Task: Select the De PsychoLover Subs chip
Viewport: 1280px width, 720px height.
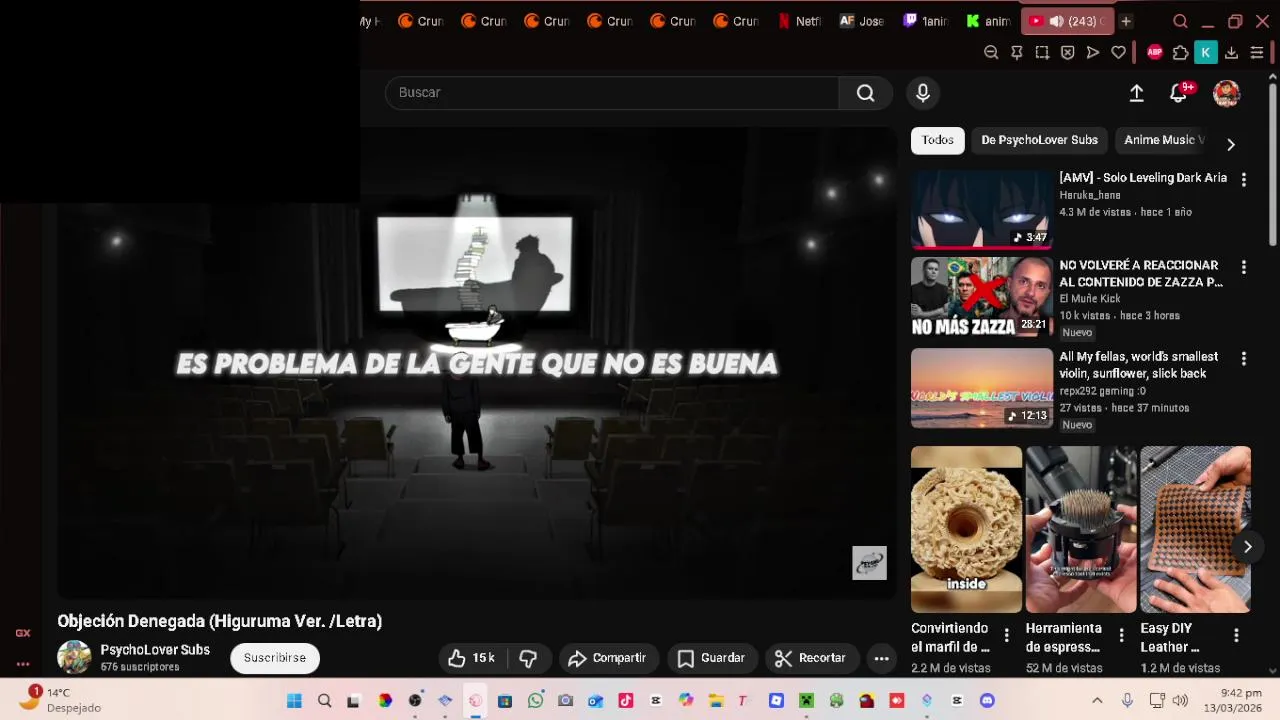Action: tap(1039, 140)
